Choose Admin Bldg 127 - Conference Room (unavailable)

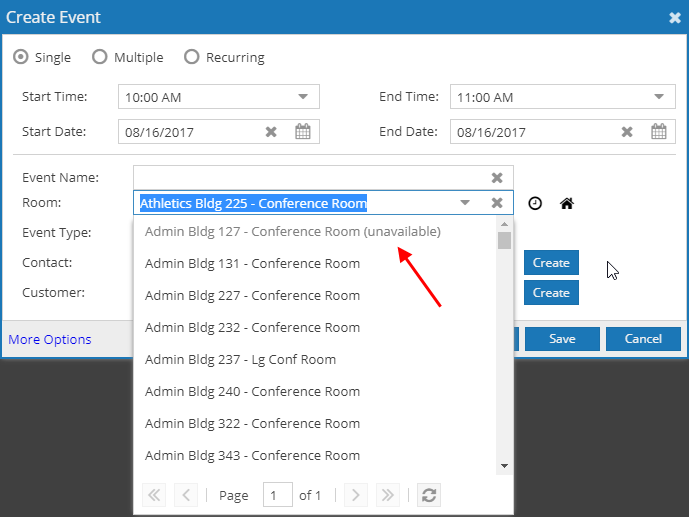(x=315, y=231)
